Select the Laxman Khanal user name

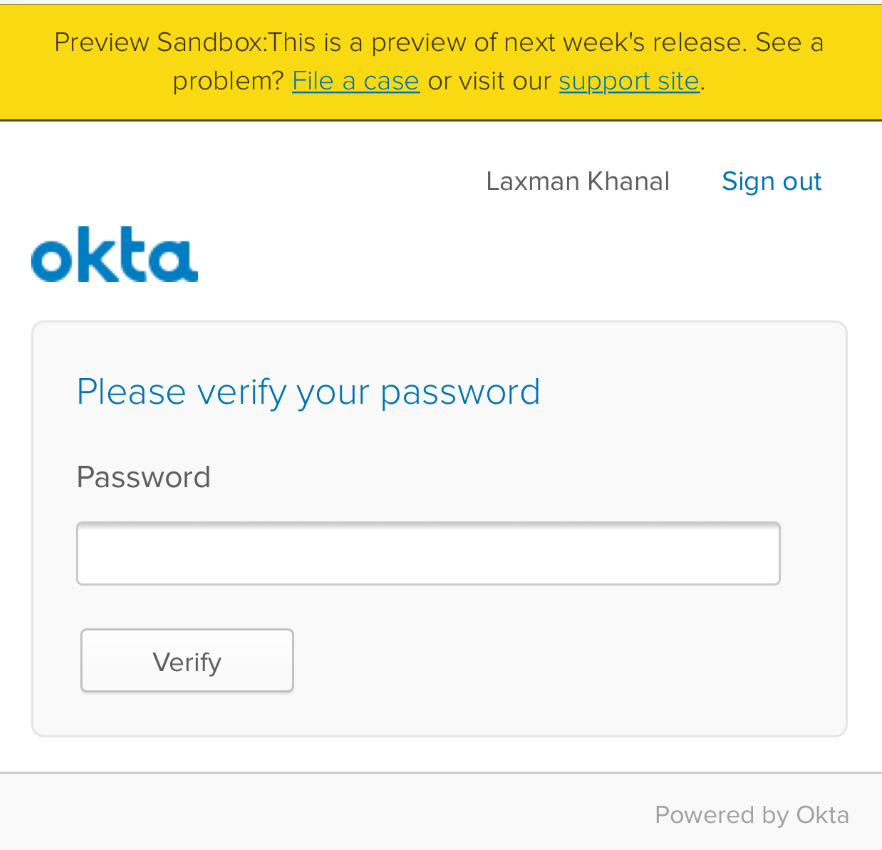point(578,181)
